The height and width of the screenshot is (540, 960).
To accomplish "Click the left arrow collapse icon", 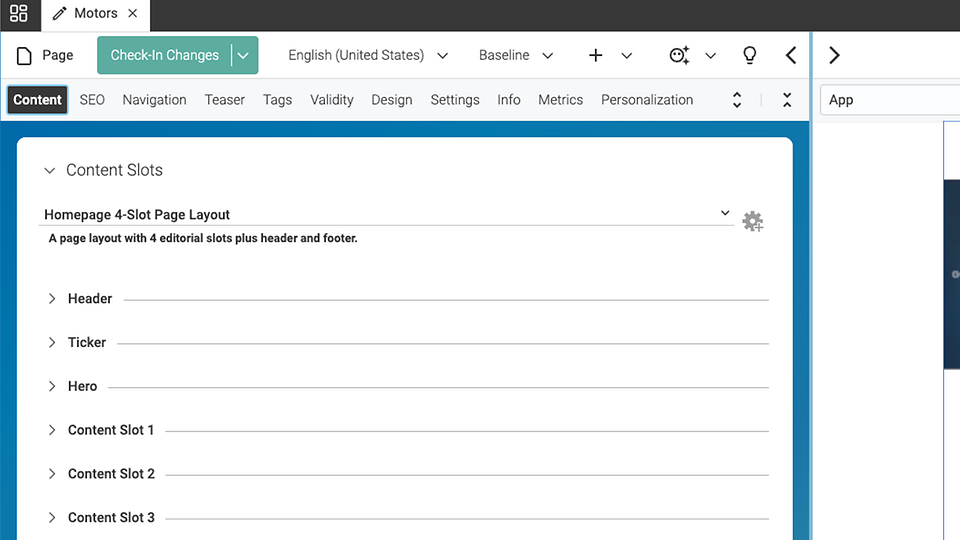I will coord(791,55).
